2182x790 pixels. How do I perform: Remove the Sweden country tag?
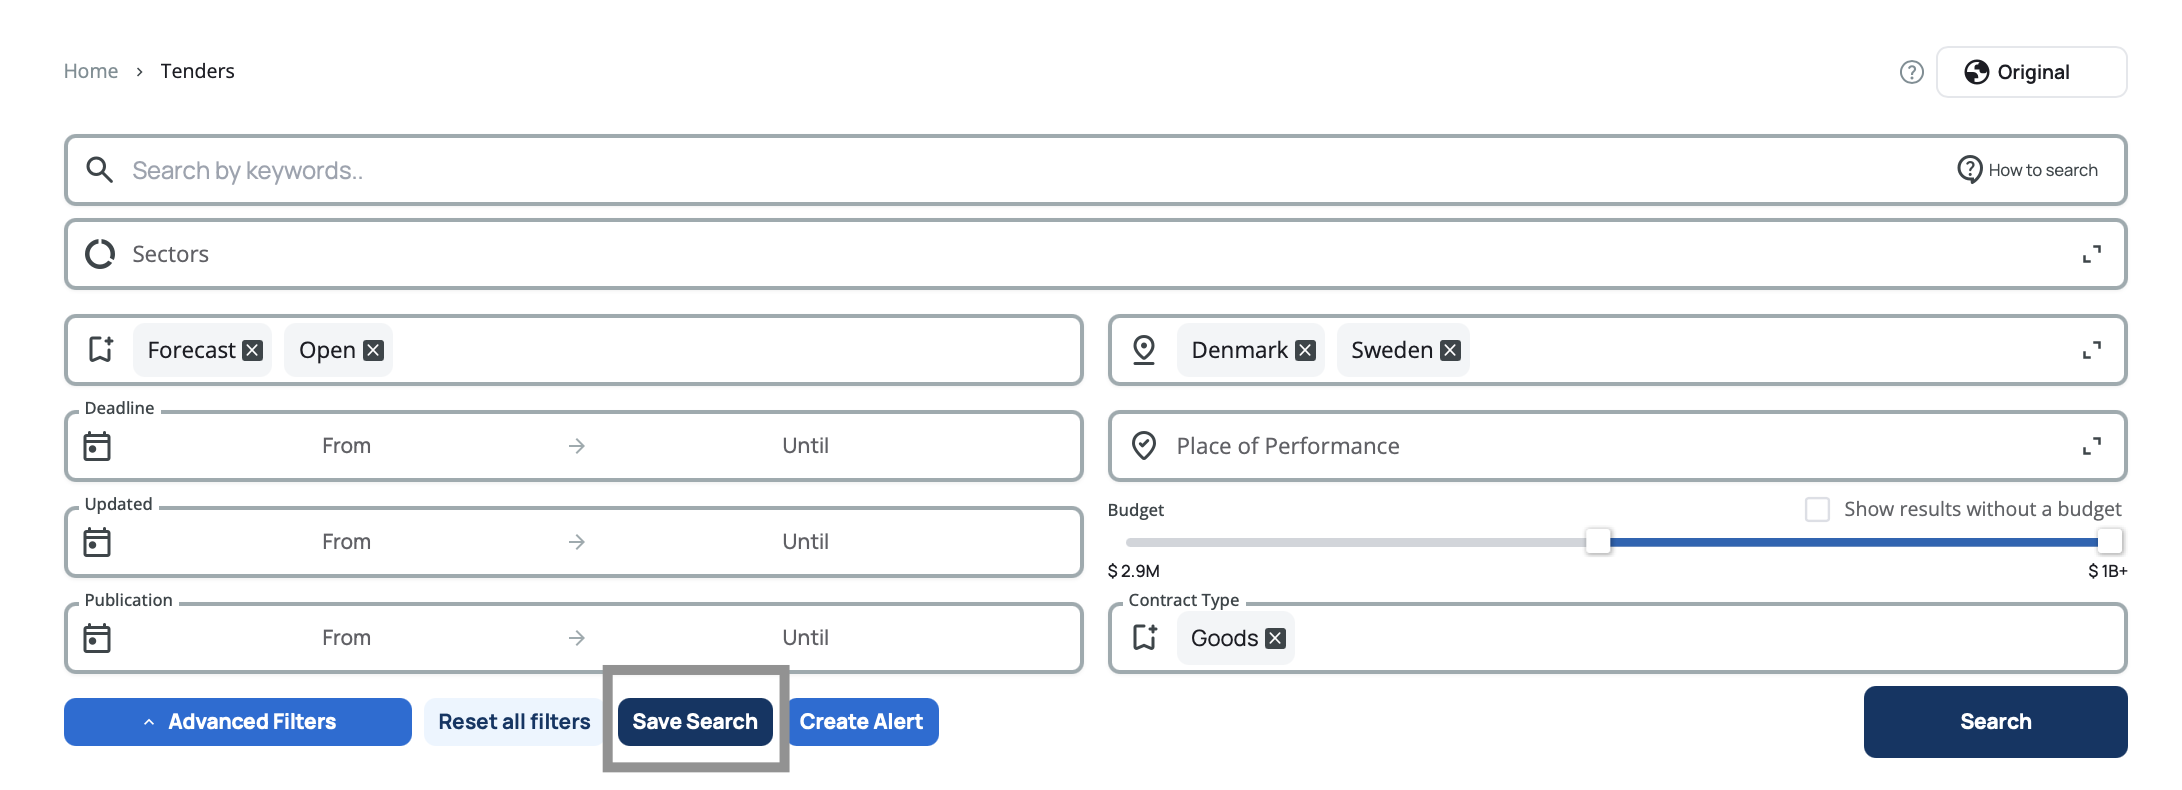coord(1450,350)
